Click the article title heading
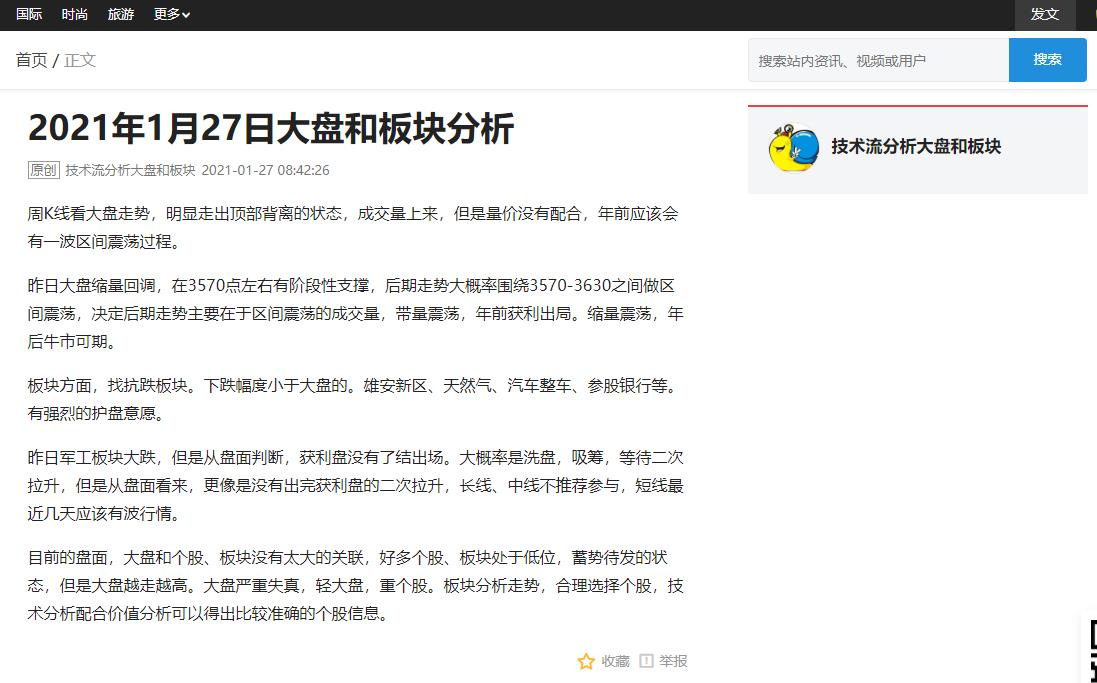This screenshot has height=683, width=1097. click(271, 128)
